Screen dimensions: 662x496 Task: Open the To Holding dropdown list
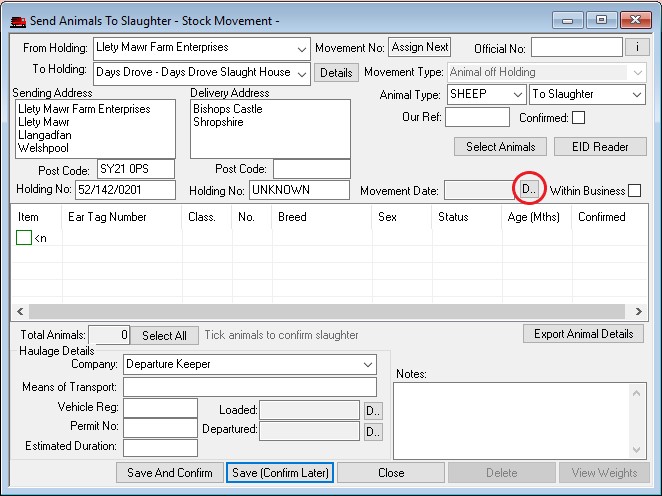[302, 72]
